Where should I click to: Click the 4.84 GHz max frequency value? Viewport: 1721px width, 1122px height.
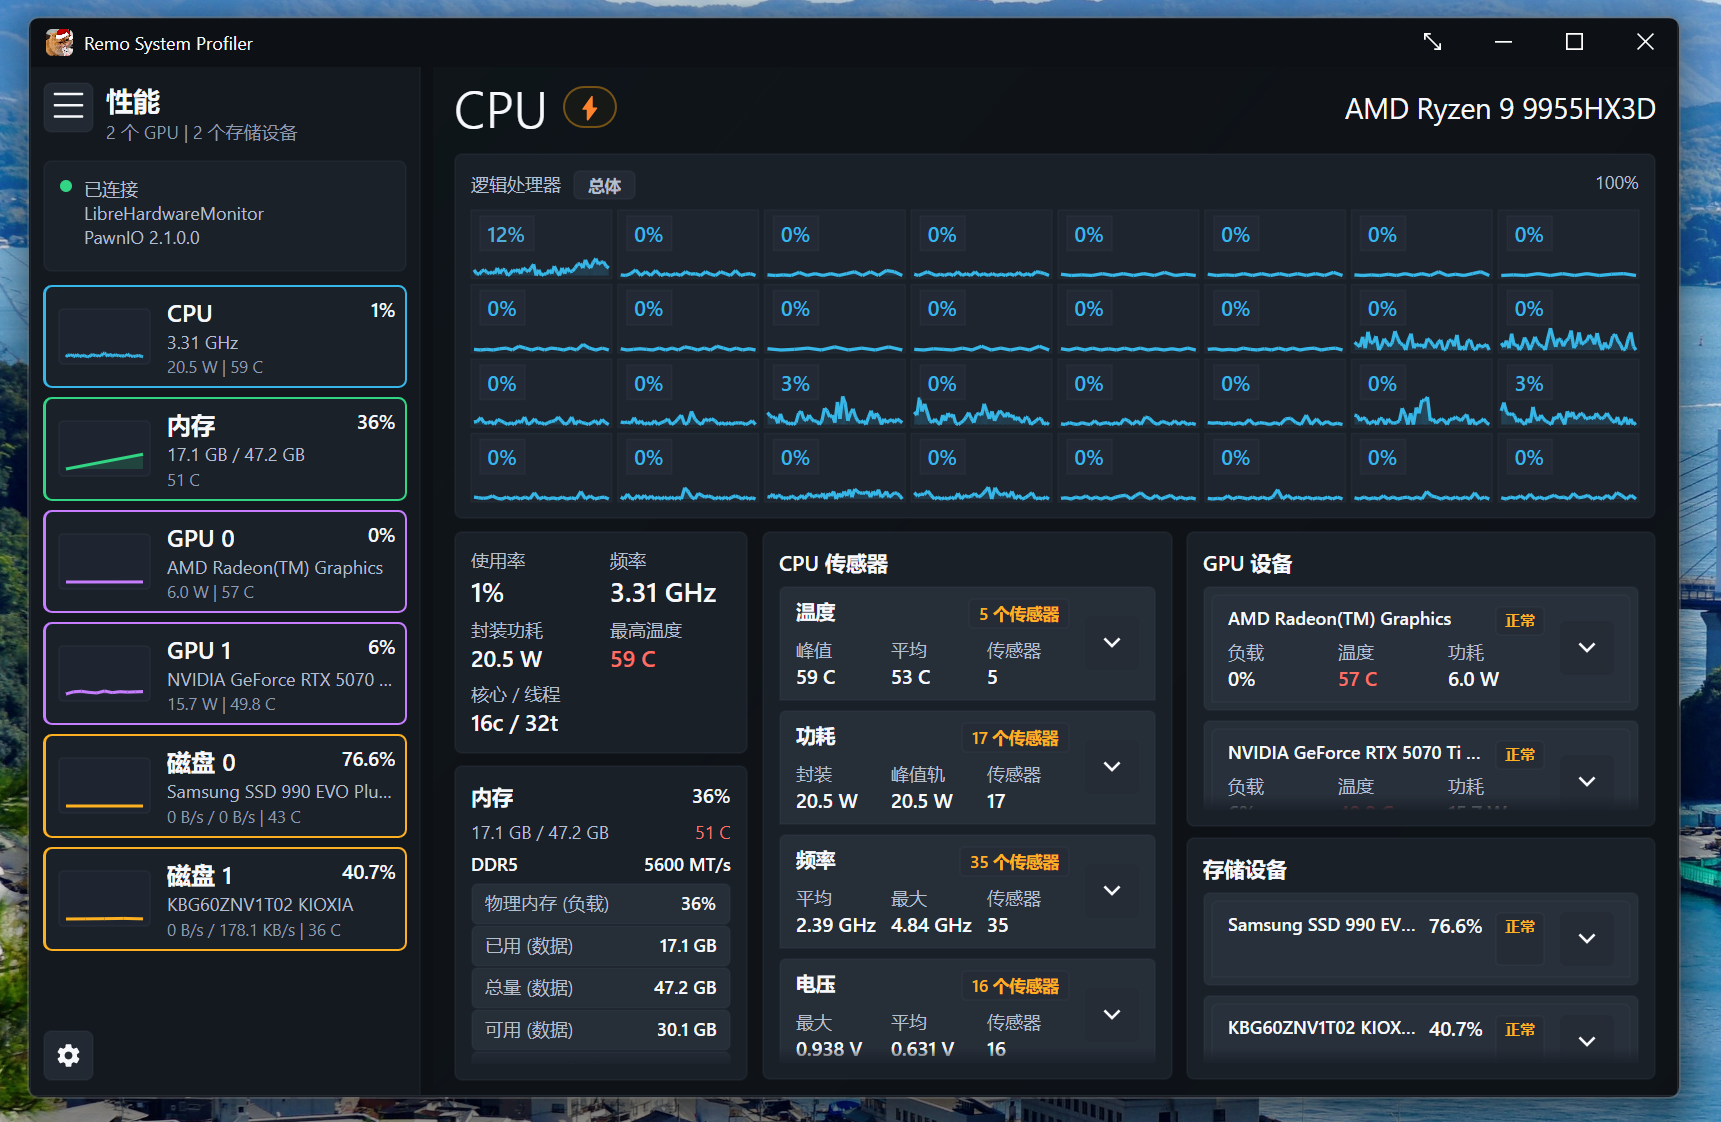click(x=931, y=925)
